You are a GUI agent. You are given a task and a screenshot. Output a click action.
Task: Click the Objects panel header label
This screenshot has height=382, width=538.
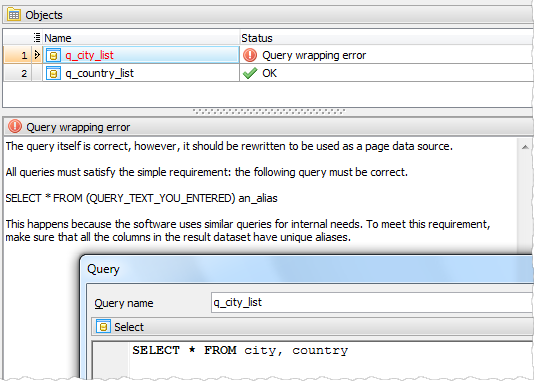tap(44, 15)
